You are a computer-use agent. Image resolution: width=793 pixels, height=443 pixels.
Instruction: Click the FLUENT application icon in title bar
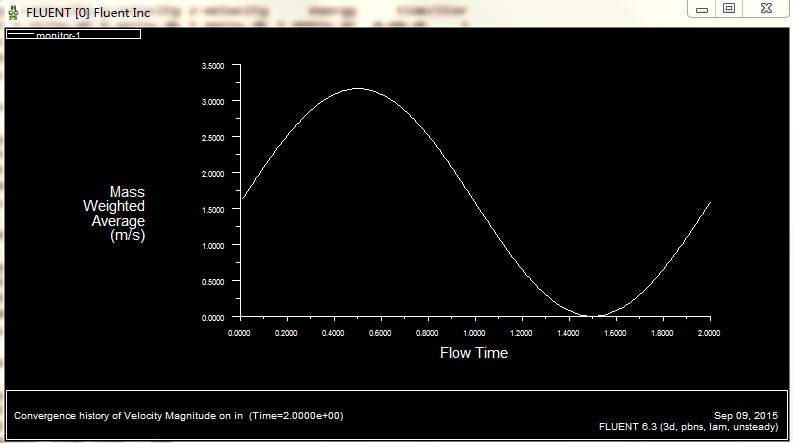point(14,12)
